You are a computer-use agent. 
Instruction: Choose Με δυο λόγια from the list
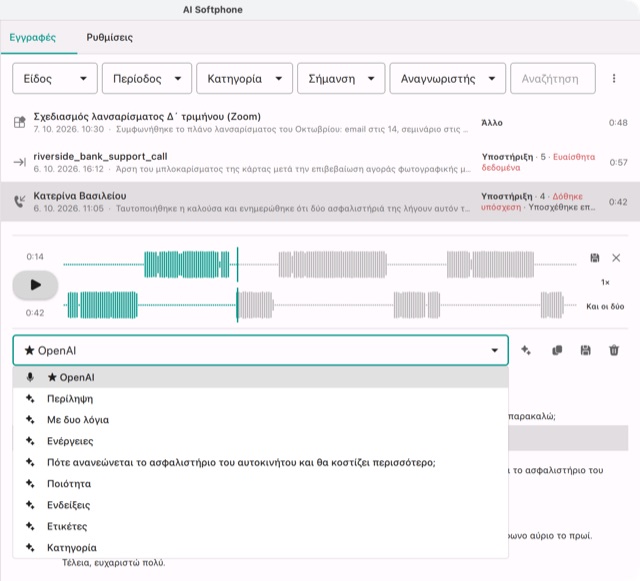point(260,420)
